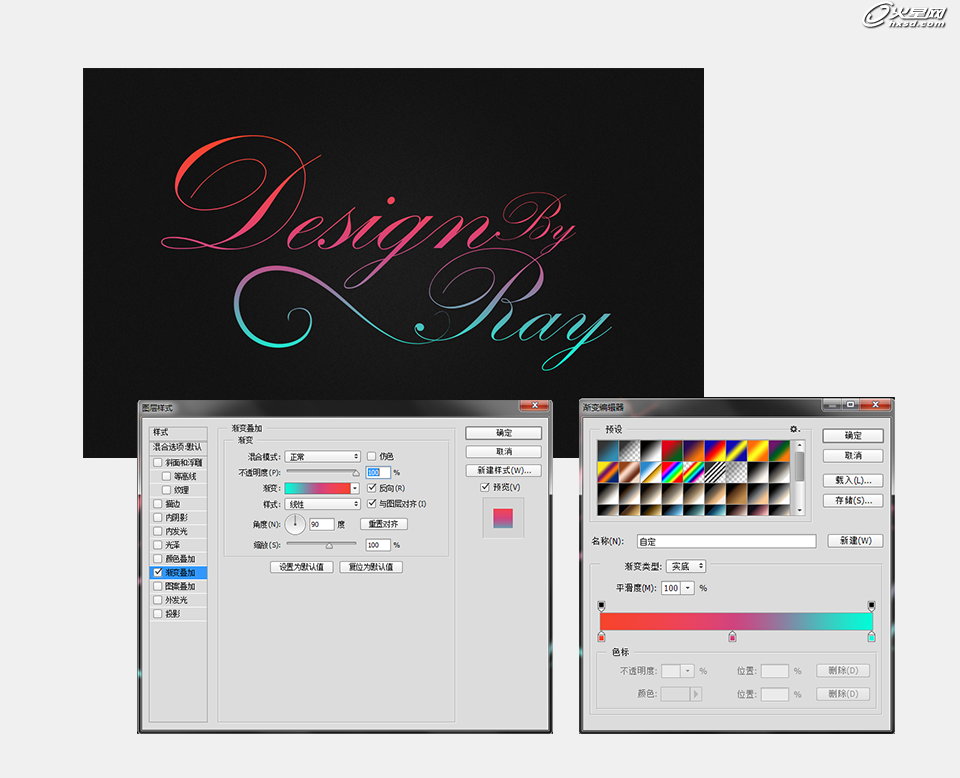Choose the violet-green-orange gradient preset

pos(779,451)
